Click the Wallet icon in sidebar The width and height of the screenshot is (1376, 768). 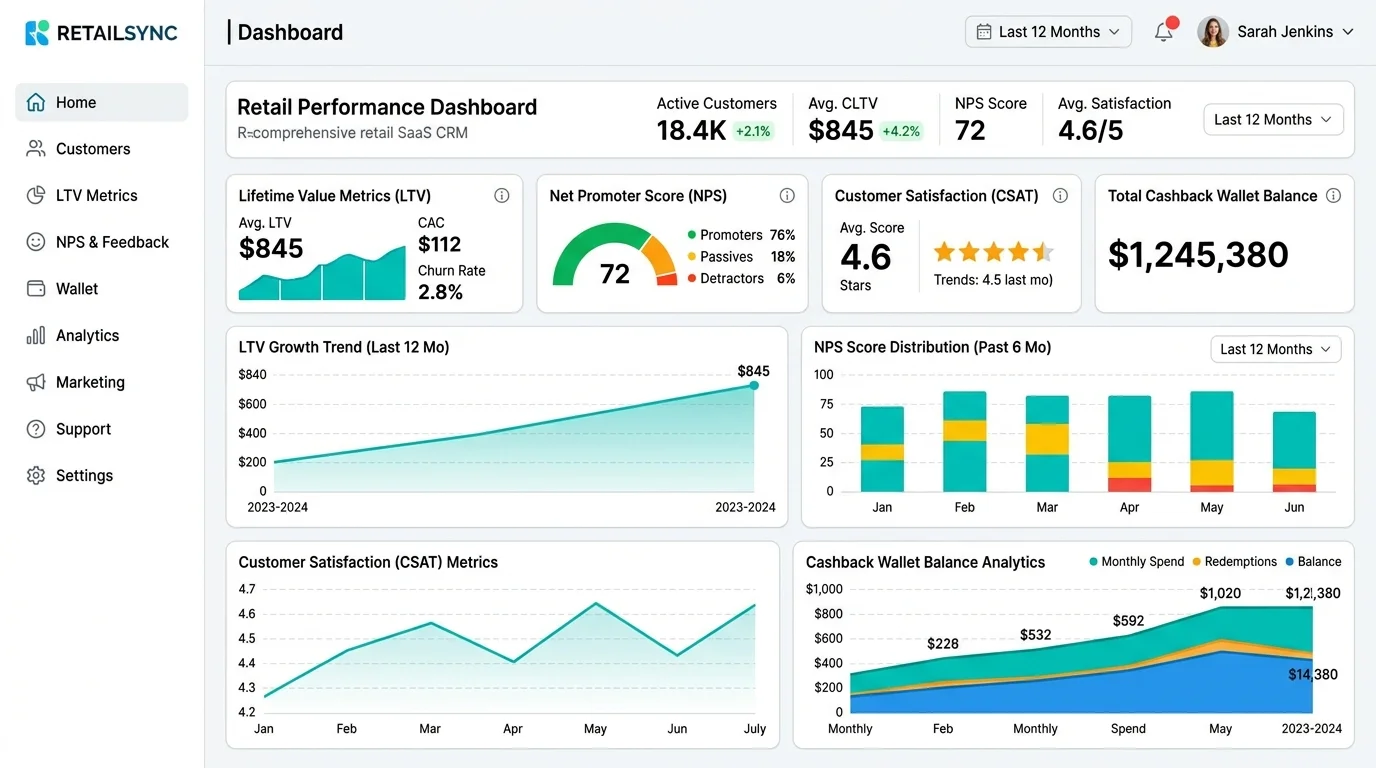(36, 289)
